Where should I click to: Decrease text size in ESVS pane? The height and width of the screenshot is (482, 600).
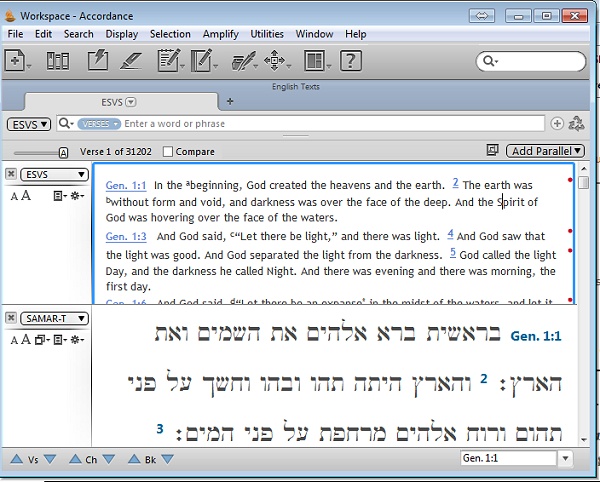[x=14, y=197]
